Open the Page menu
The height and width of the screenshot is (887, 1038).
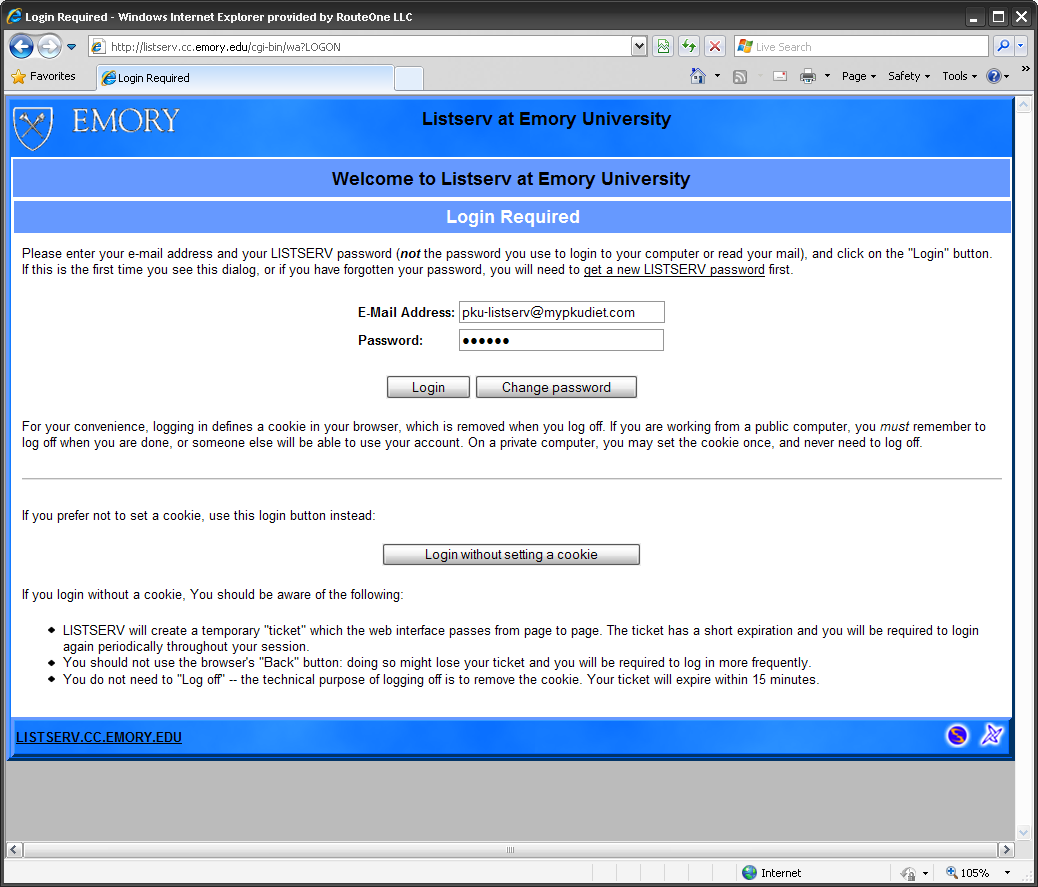[859, 76]
